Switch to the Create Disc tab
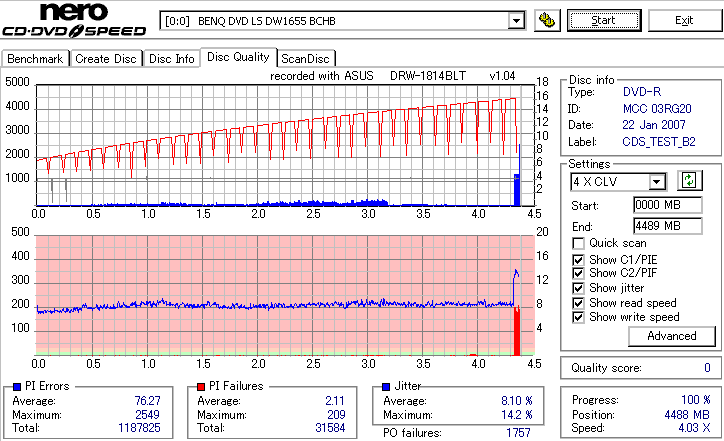 click(106, 59)
